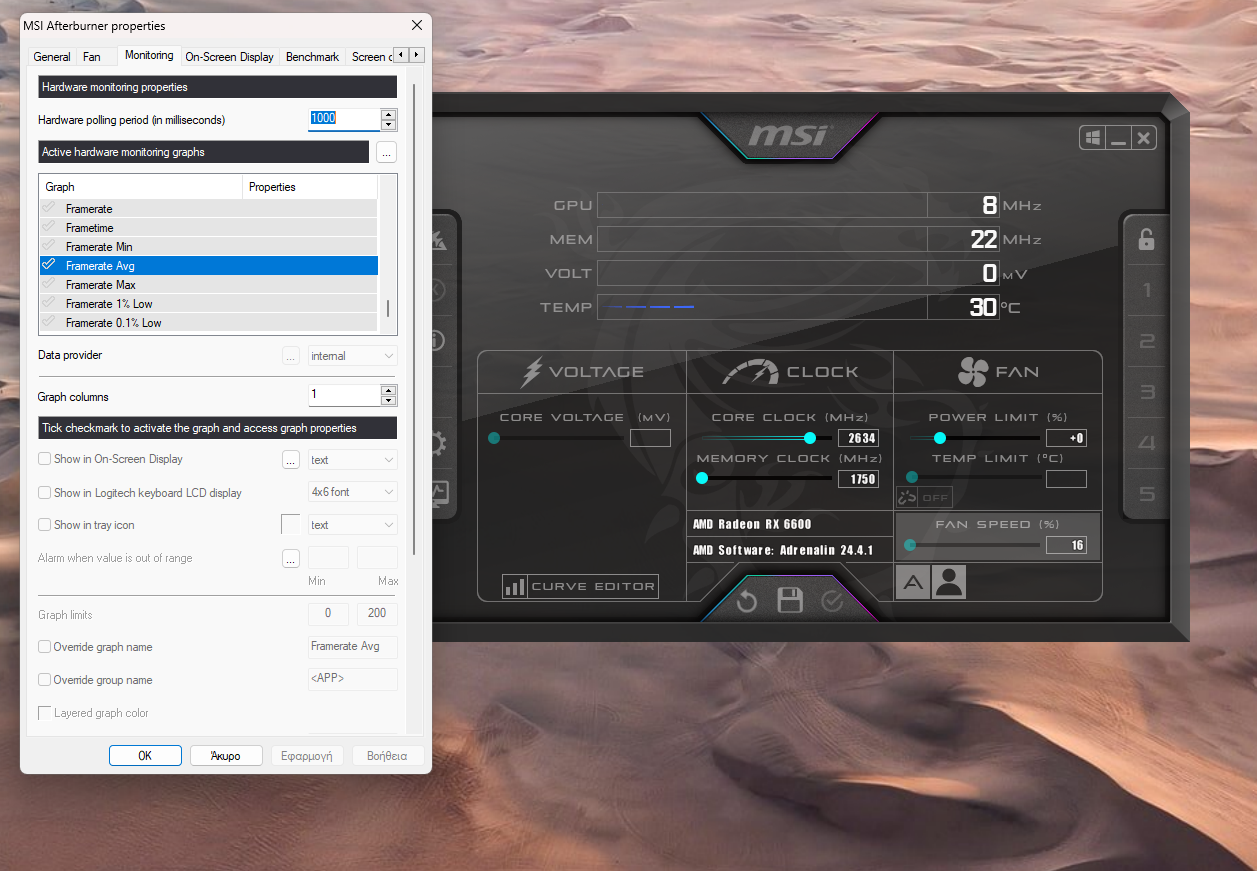The image size is (1257, 871).
Task: Toggle checkmark for Framerate Min row
Action: pos(48,246)
